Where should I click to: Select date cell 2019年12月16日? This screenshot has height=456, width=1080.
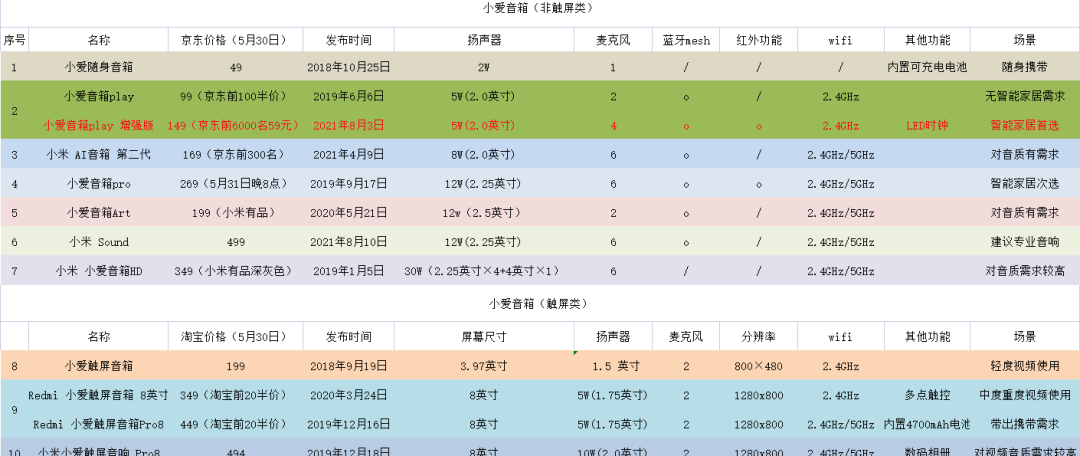pyautogui.click(x=349, y=424)
